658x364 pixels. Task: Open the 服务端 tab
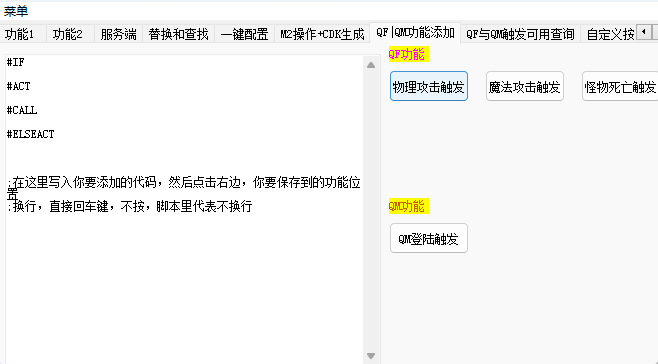[119, 34]
